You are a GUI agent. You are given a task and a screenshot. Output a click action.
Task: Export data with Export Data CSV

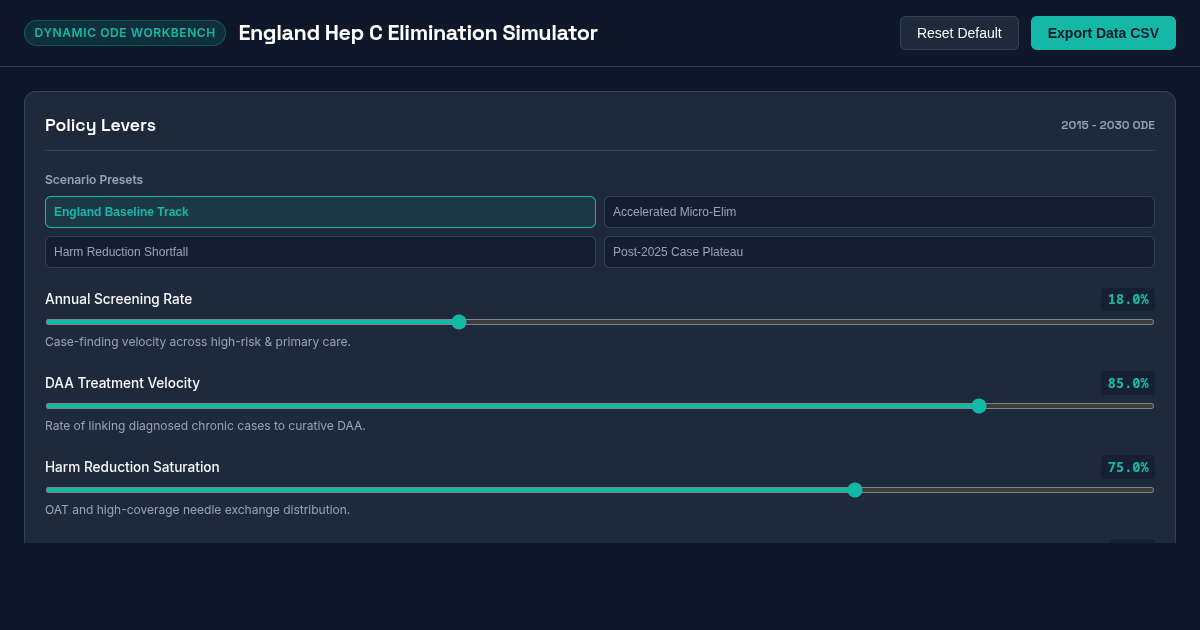click(1103, 33)
